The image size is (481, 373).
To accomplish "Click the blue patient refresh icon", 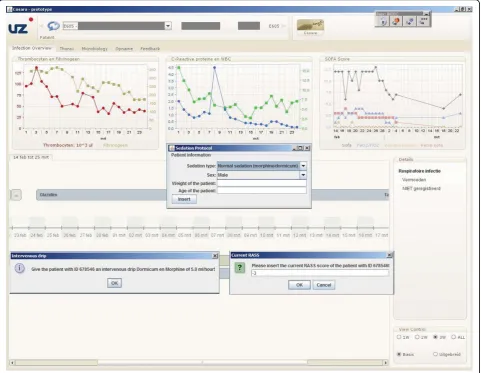I will [x=53, y=26].
